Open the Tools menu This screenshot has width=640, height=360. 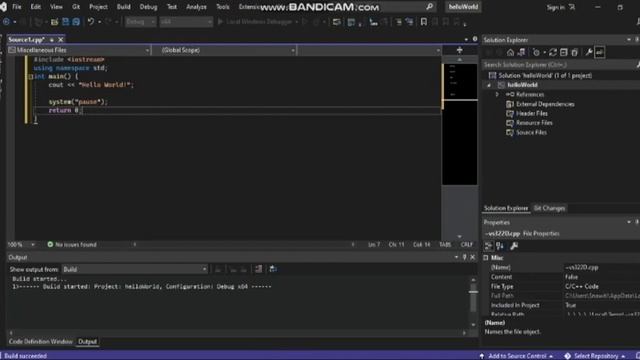click(223, 7)
